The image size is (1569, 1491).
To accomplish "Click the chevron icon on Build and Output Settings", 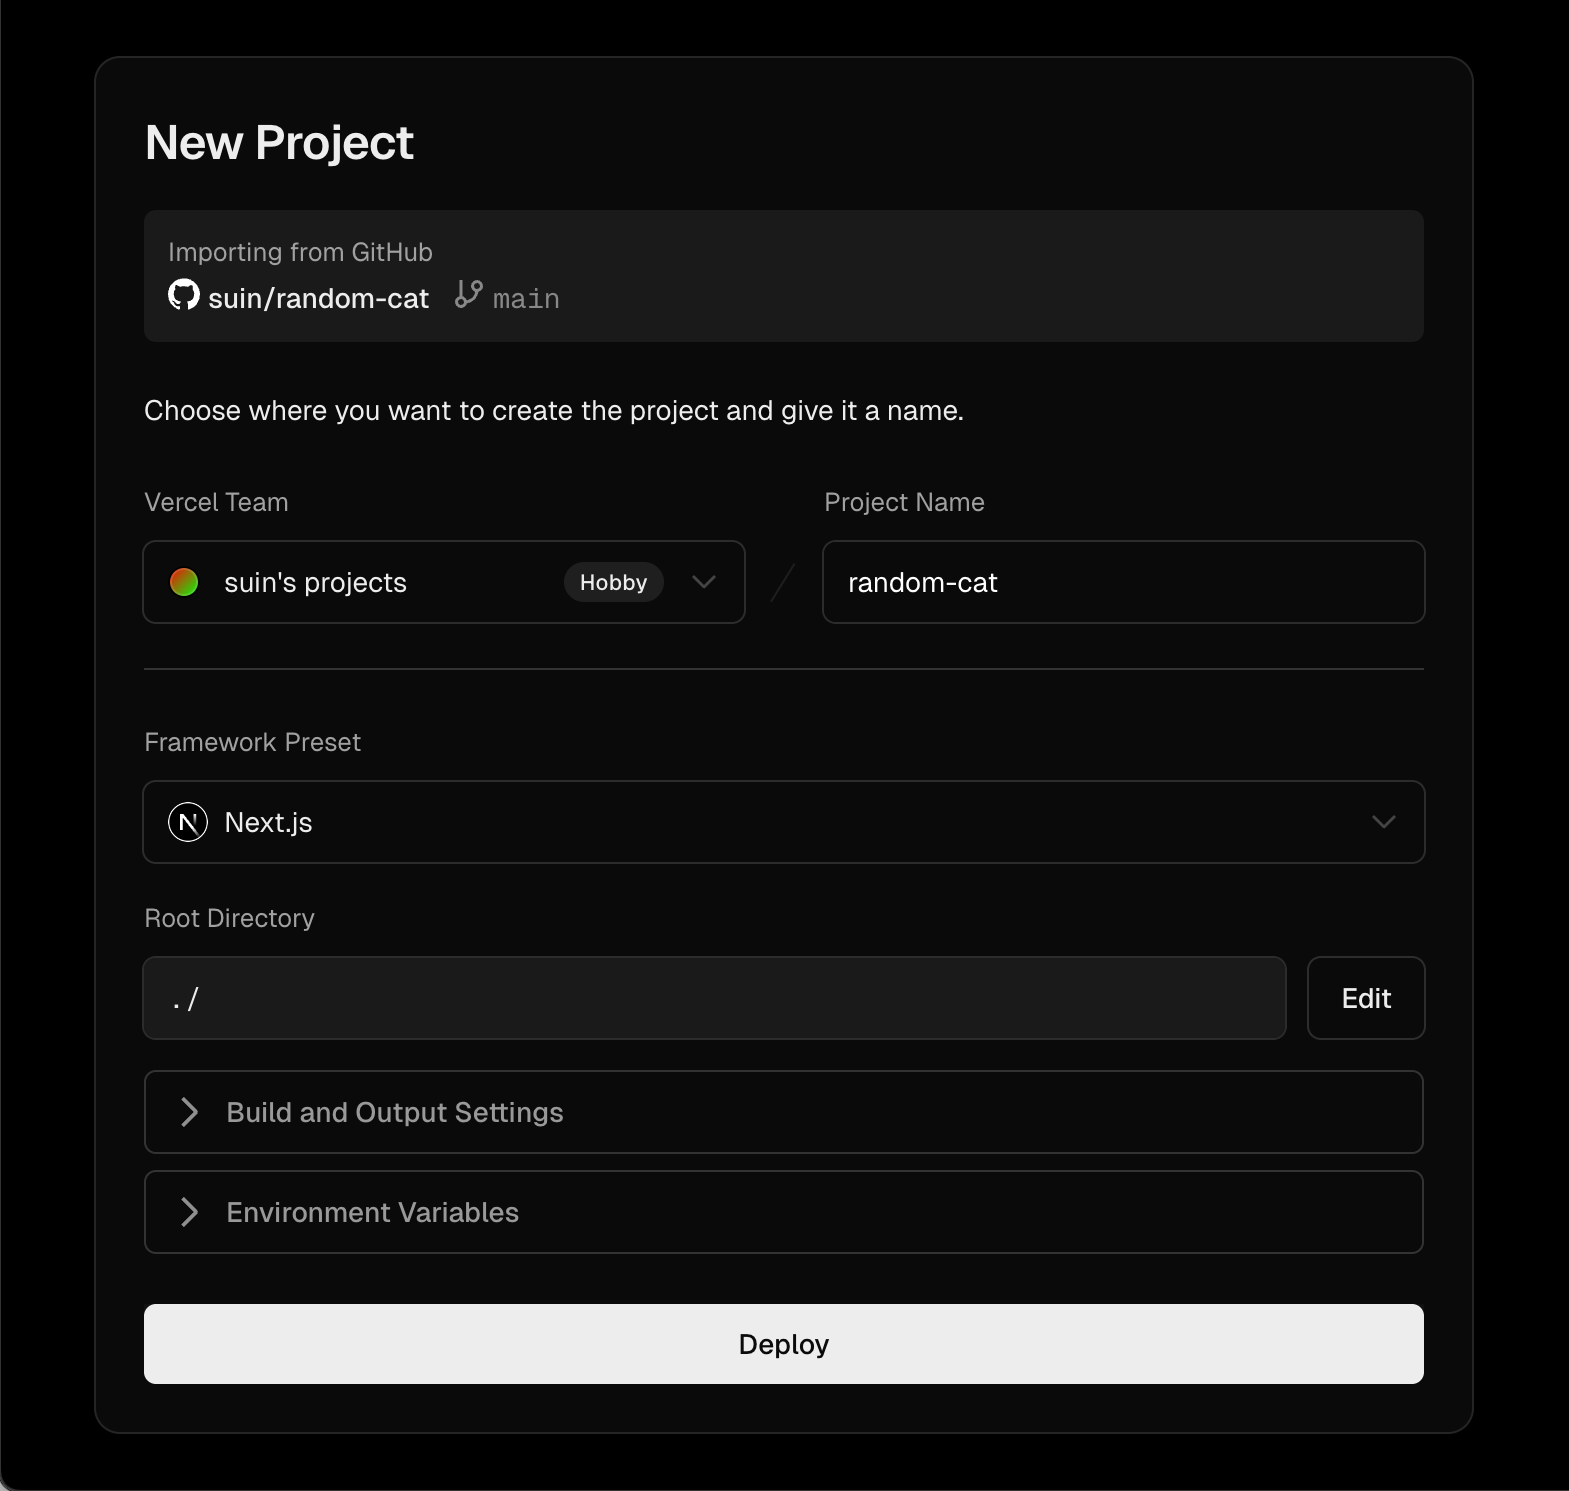I will [x=190, y=1112].
